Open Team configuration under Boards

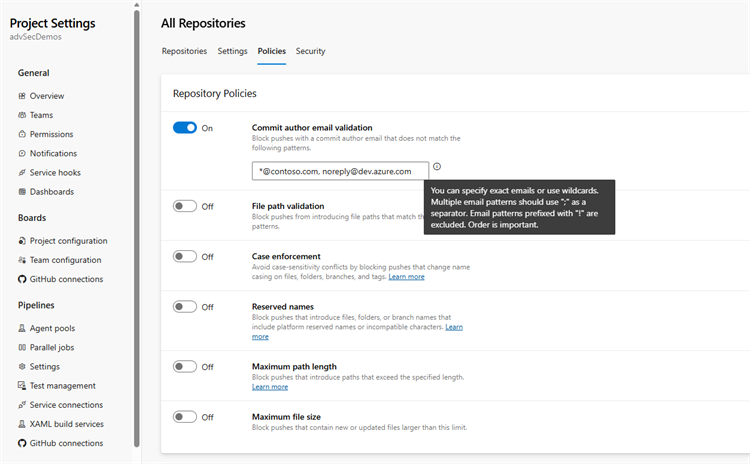66,260
